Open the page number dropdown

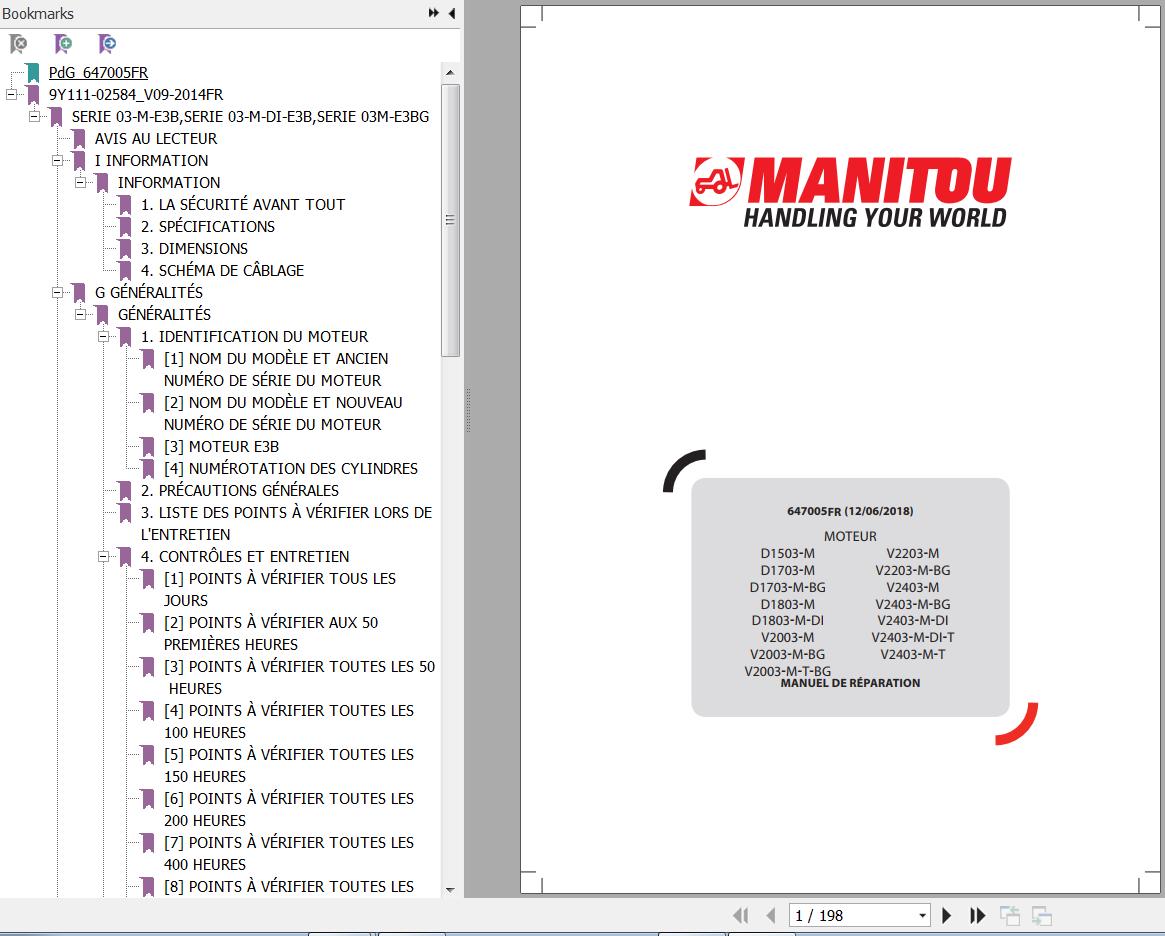tap(922, 915)
